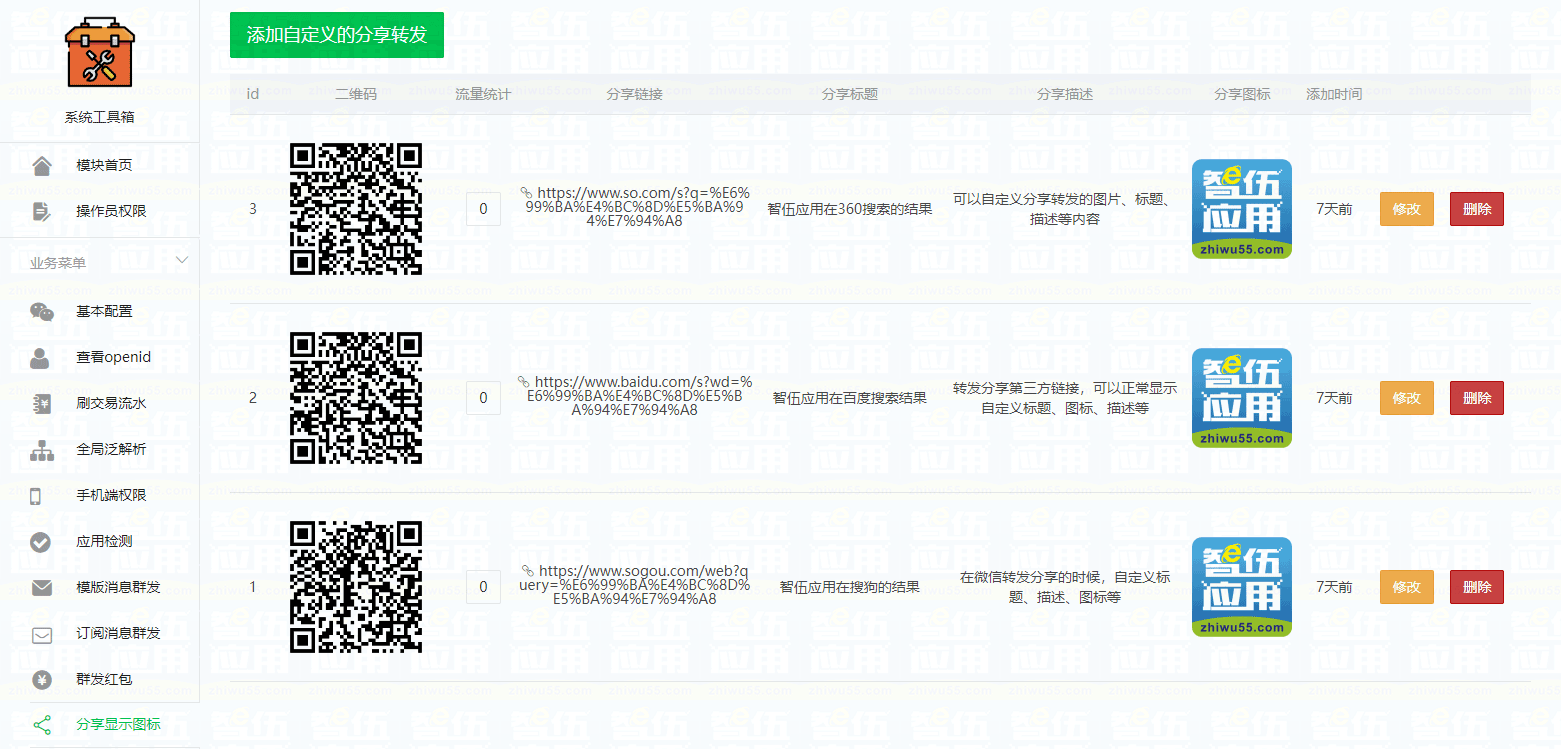Click the traffic count field for row 2
The width and height of the screenshot is (1561, 749).
tap(483, 397)
